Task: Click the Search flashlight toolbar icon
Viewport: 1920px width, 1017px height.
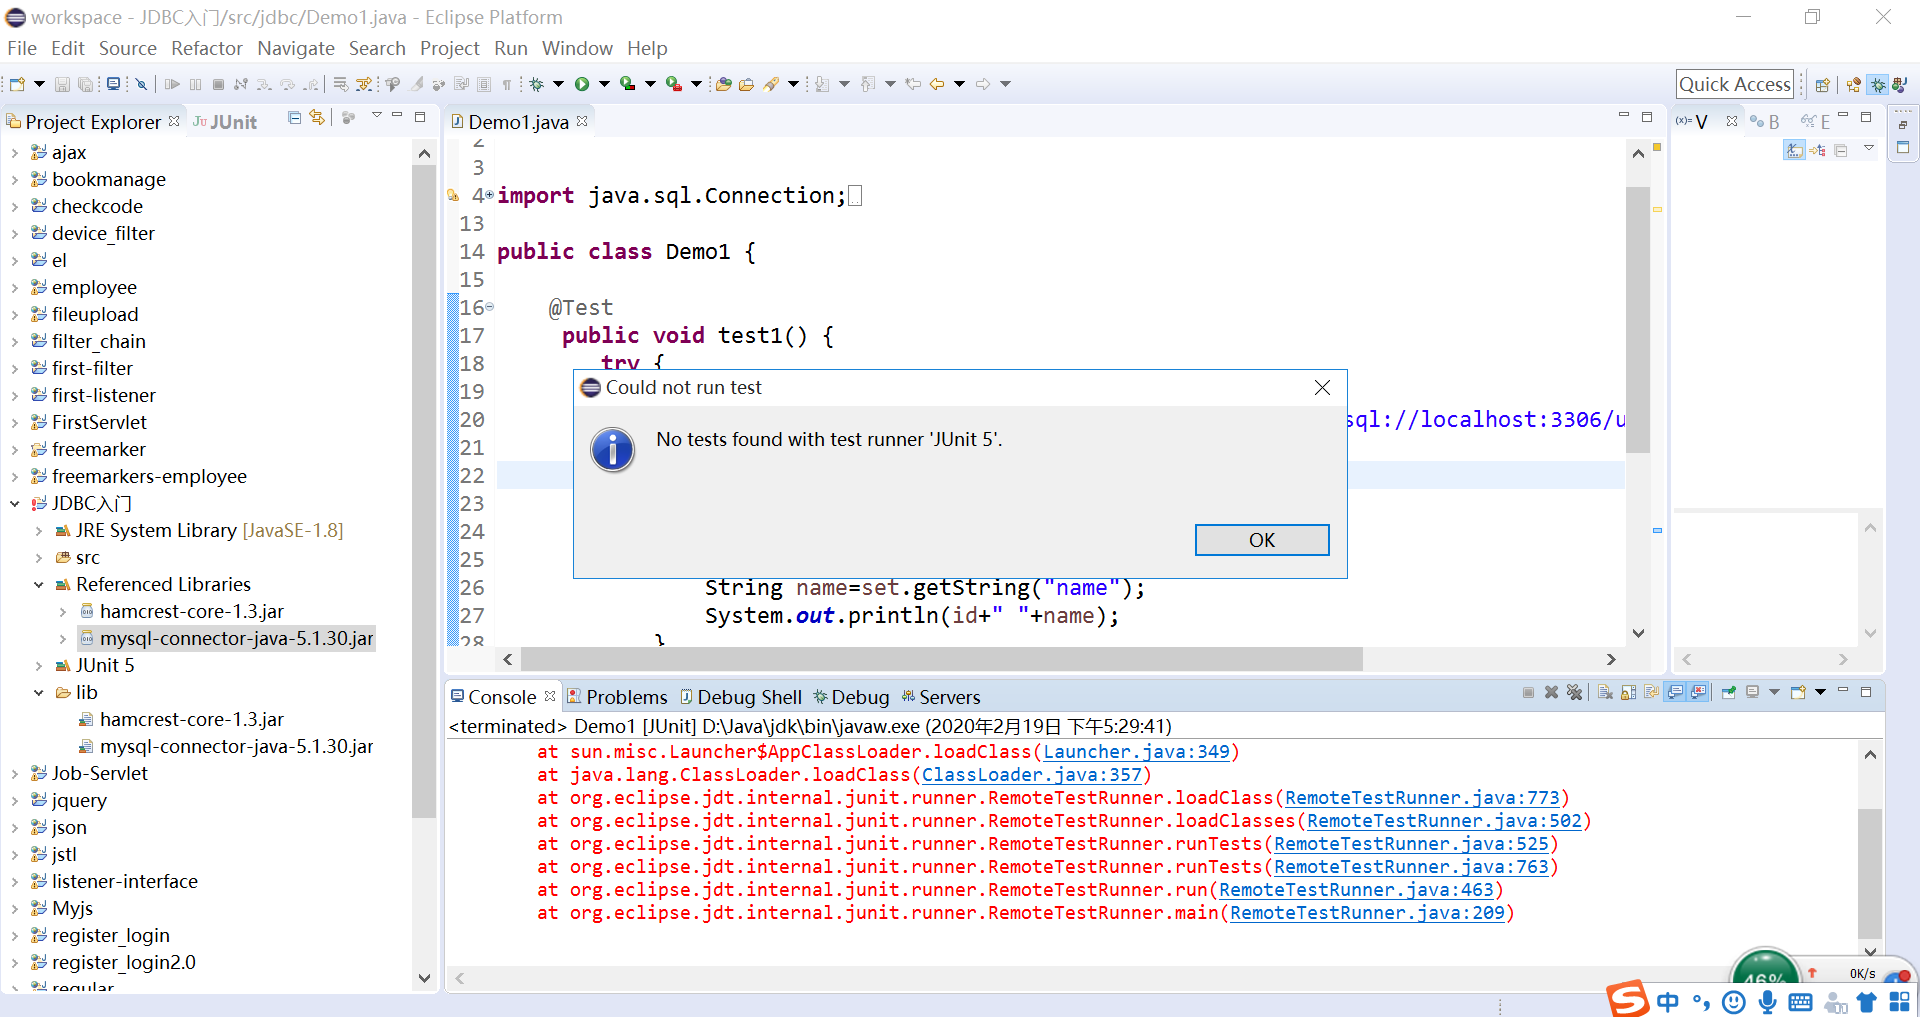Action: pos(771,84)
